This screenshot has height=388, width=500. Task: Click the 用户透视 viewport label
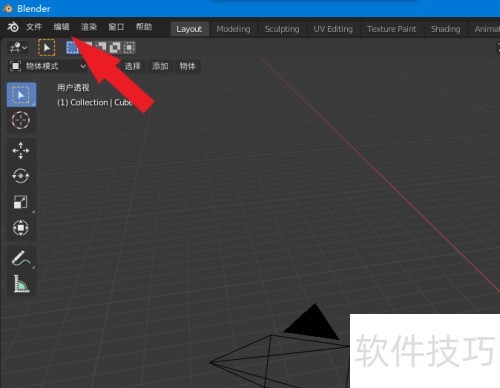click(73, 87)
